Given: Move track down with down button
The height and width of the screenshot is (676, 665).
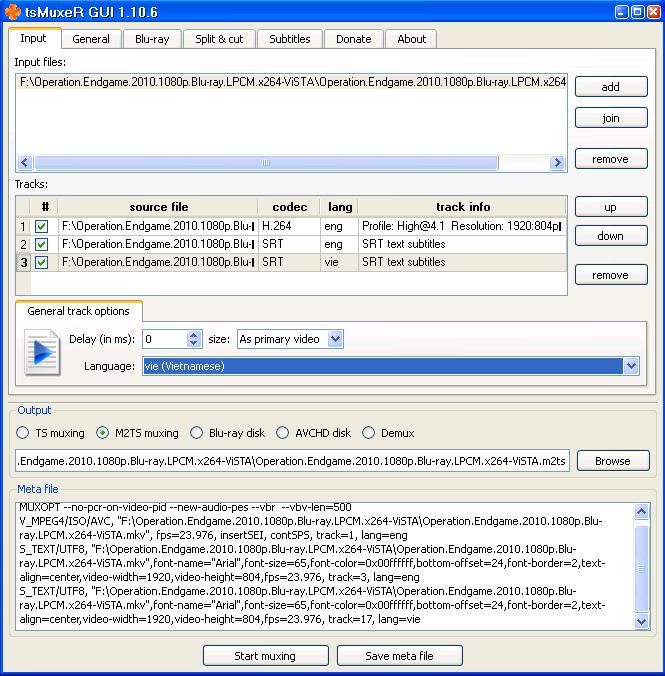Looking at the screenshot, I should [x=611, y=236].
